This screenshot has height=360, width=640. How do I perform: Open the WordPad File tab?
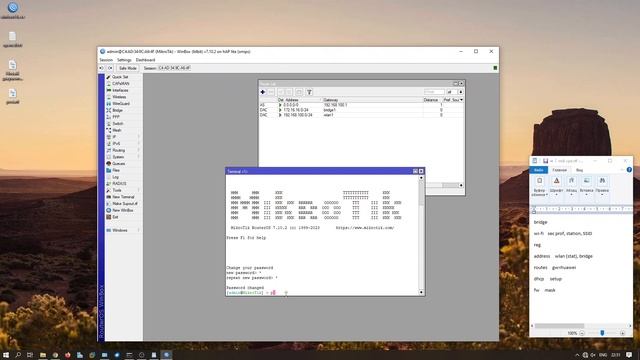pyautogui.click(x=539, y=170)
